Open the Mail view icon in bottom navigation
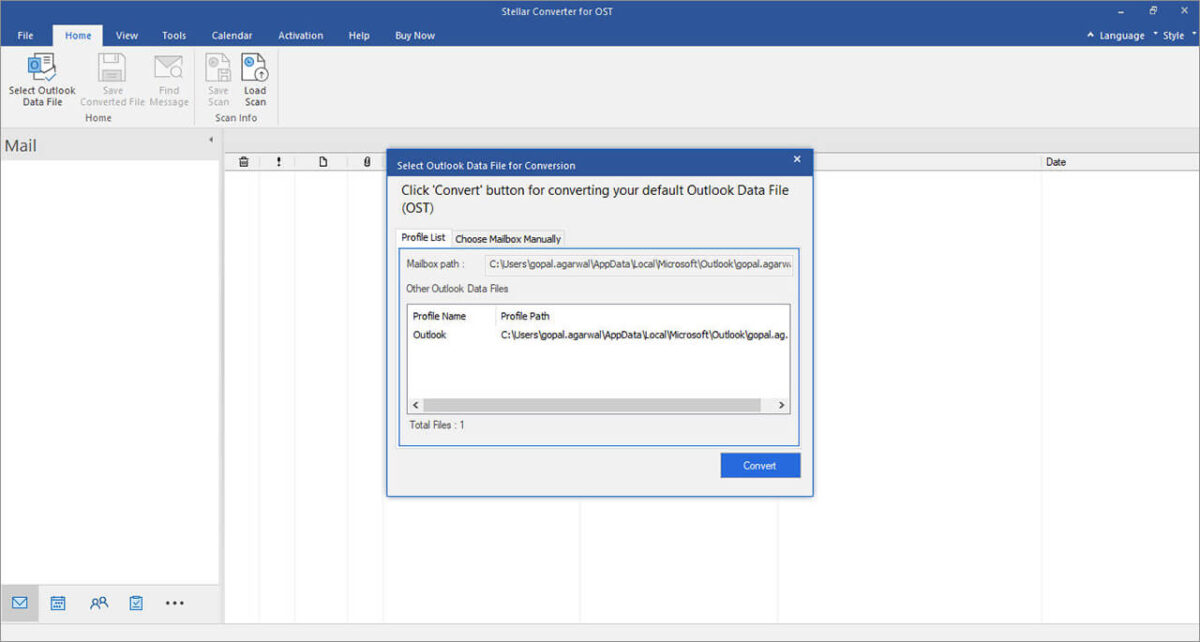Image resolution: width=1200 pixels, height=642 pixels. (19, 603)
